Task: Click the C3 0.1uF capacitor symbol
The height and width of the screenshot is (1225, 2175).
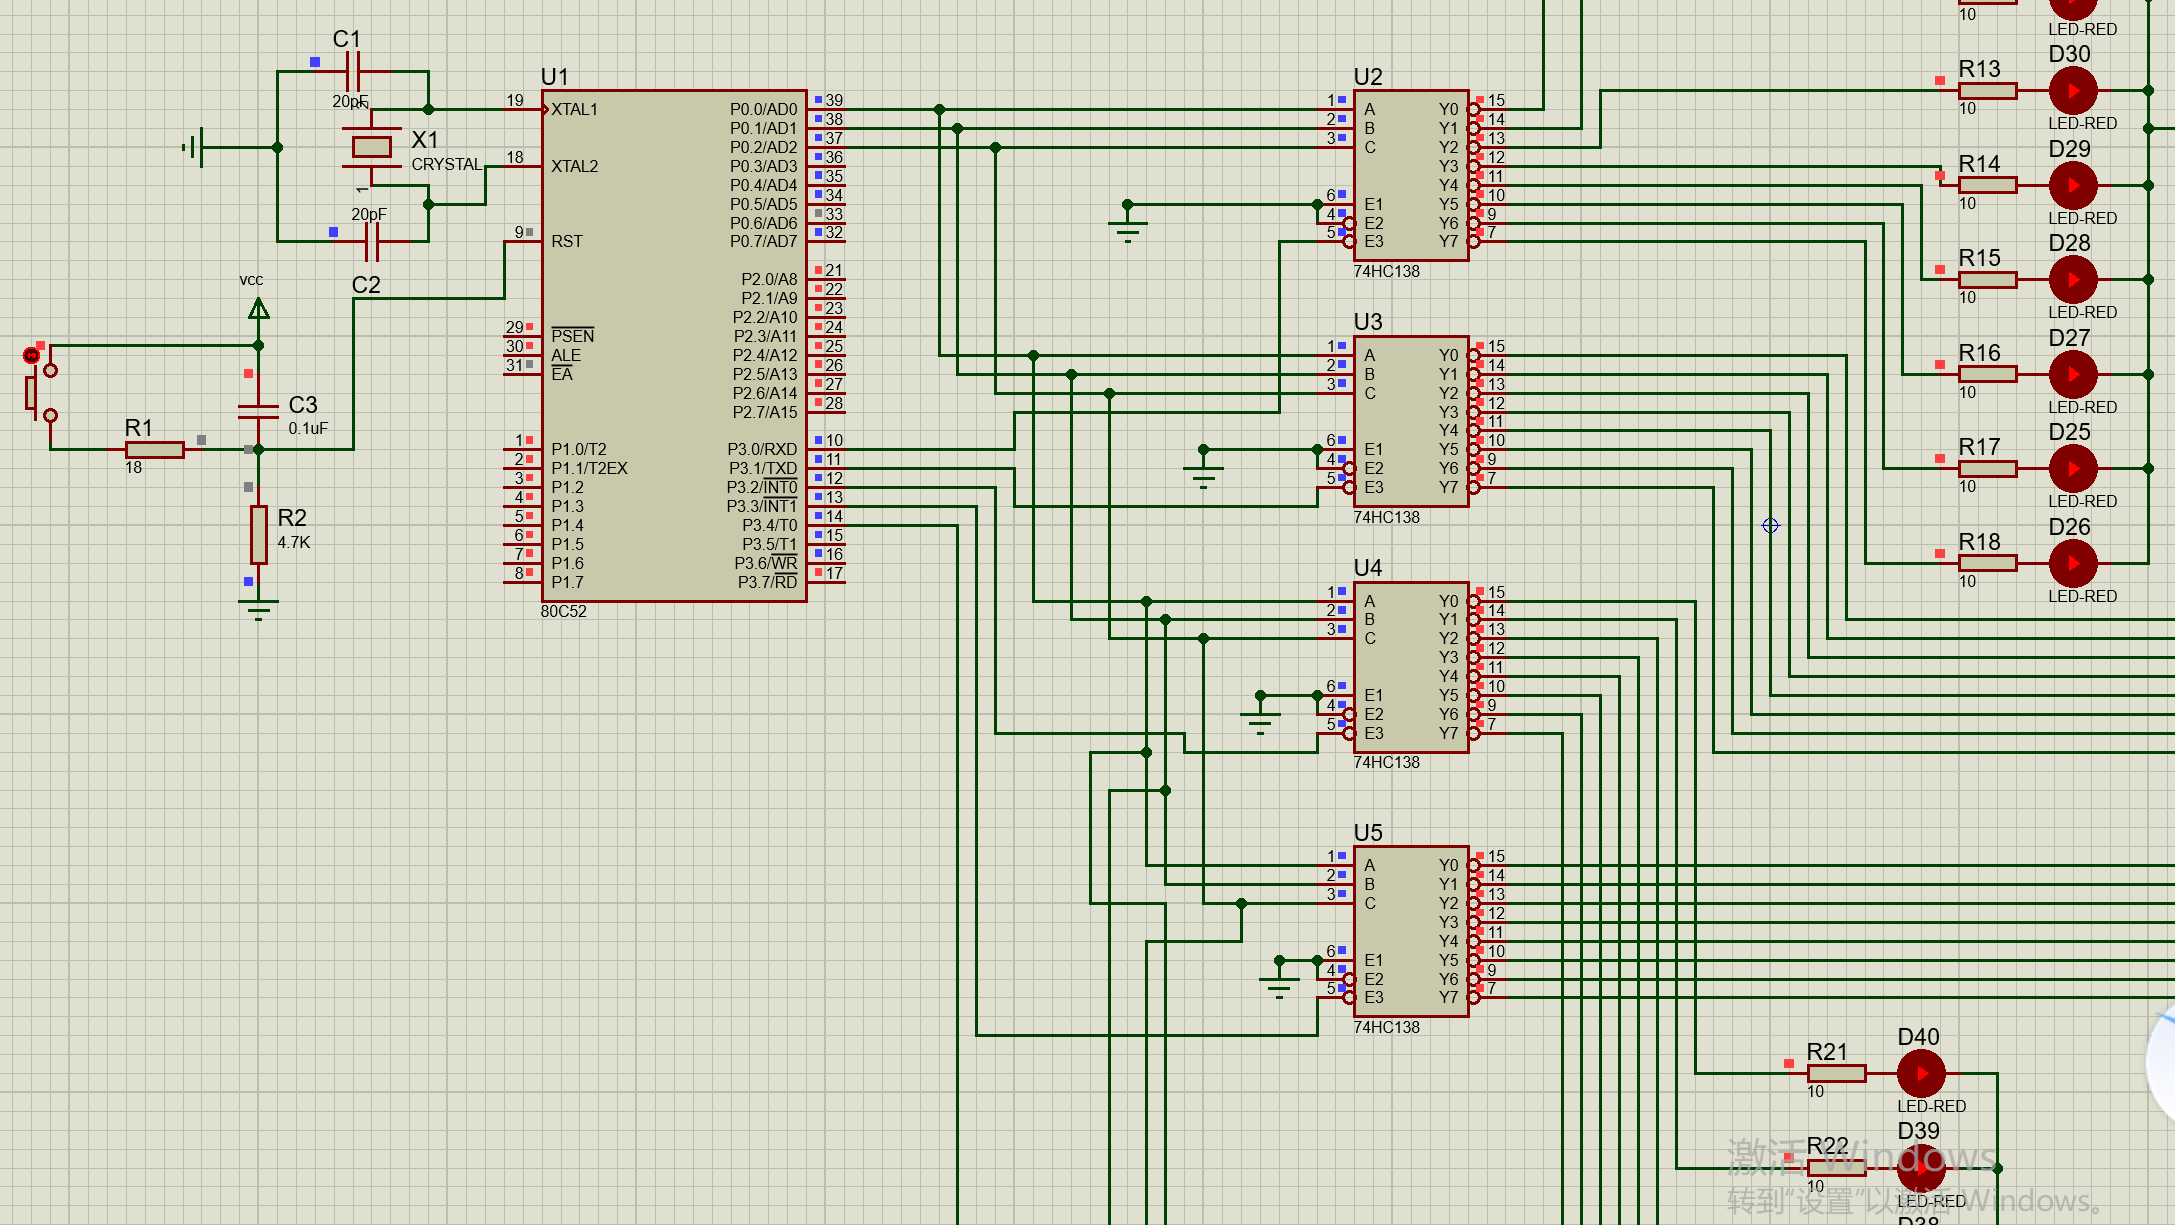Action: click(258, 410)
